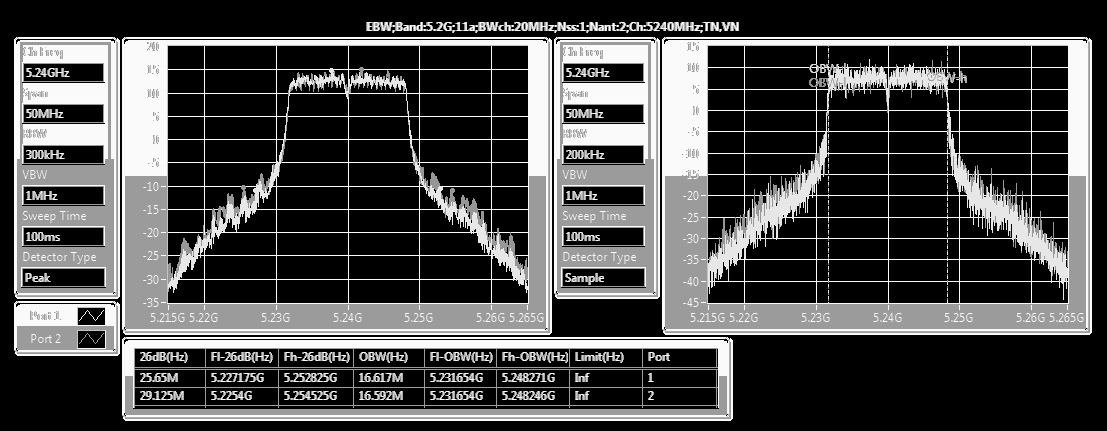Click the 26dB(Hz) column header
The width and height of the screenshot is (1107, 431).
tap(170, 358)
